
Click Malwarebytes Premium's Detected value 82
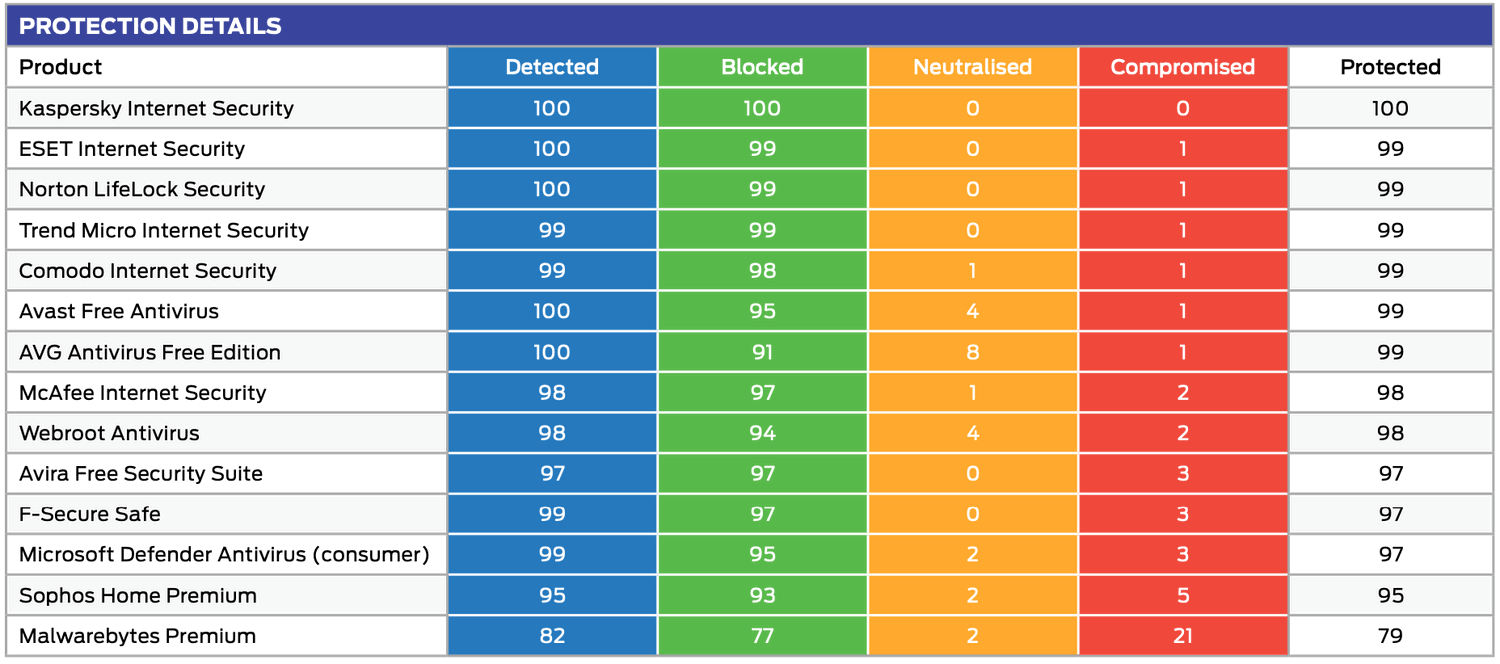click(x=552, y=636)
